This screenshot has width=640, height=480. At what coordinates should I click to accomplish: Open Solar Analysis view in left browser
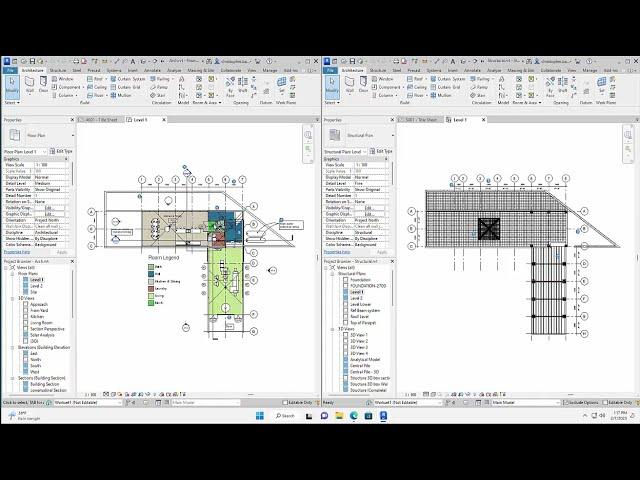(42, 335)
